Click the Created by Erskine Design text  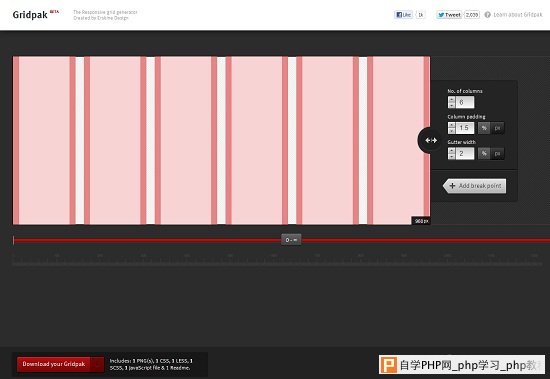pyautogui.click(x=101, y=18)
